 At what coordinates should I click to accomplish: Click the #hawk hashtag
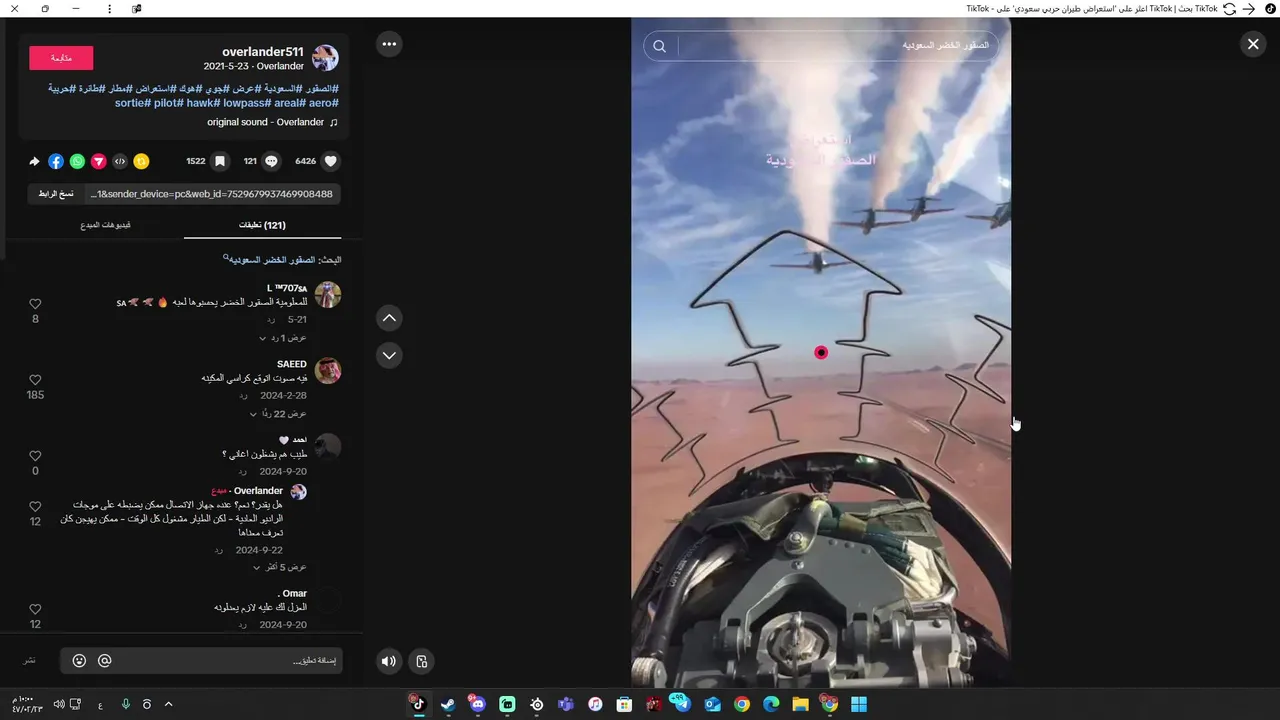(x=203, y=103)
